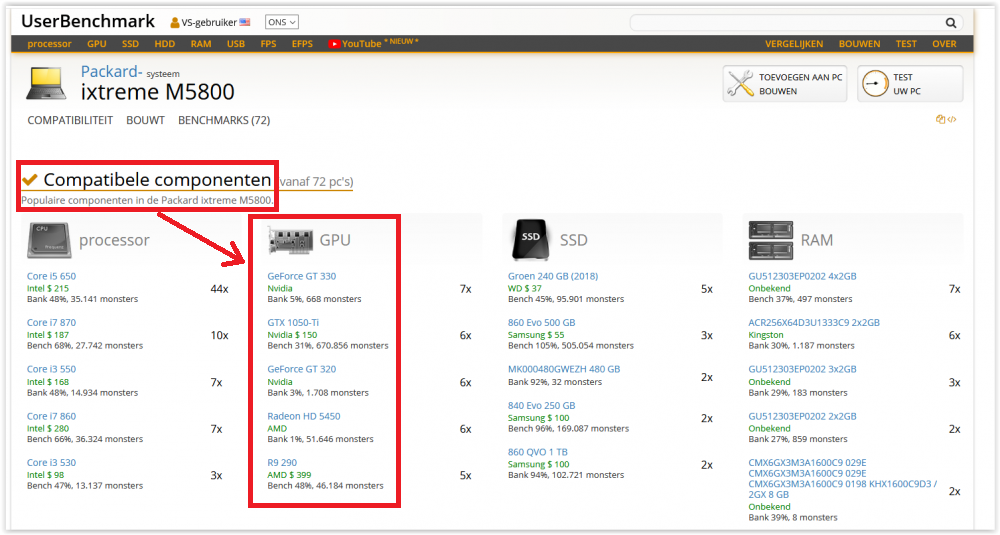Click the laptop system icon
This screenshot has height=535, width=1000.
(46, 84)
